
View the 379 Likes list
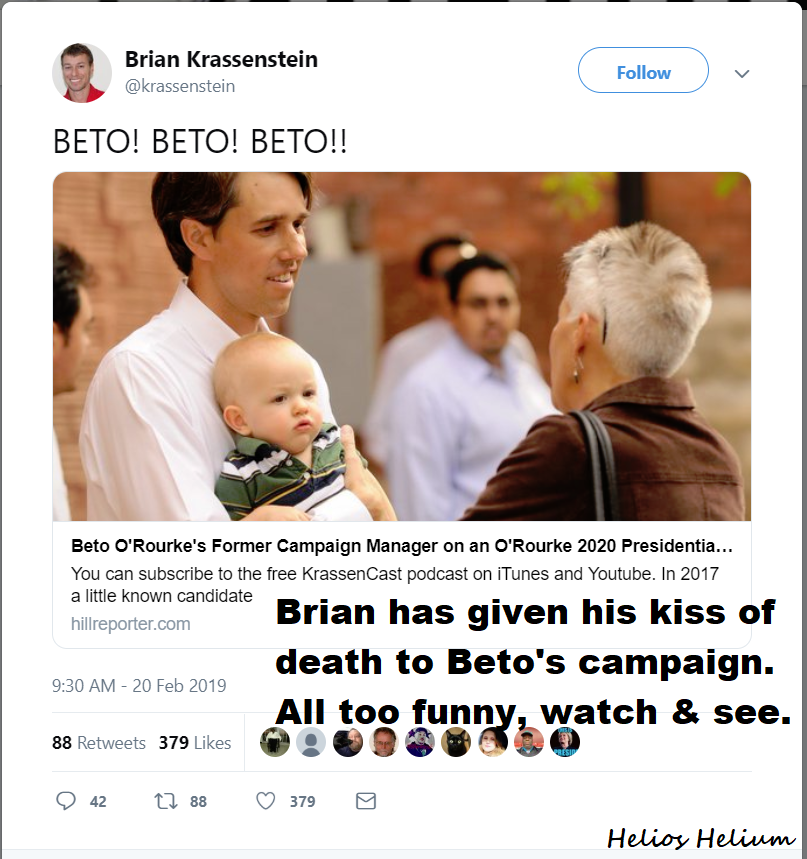coord(194,743)
